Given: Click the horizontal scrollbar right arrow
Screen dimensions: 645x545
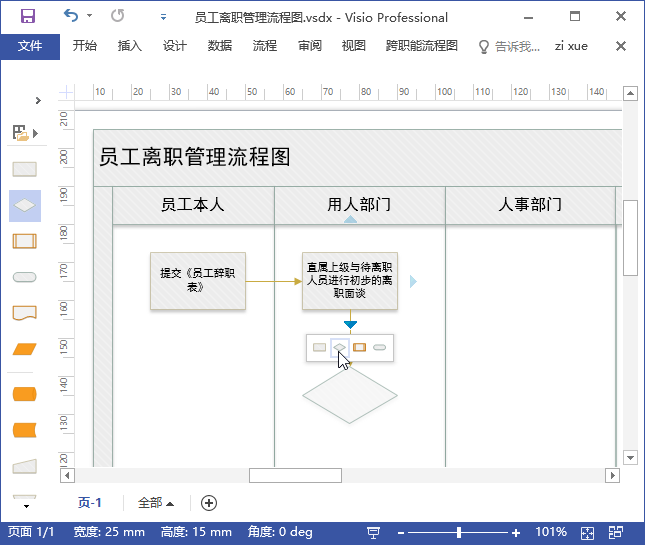Looking at the screenshot, I should coord(612,475).
